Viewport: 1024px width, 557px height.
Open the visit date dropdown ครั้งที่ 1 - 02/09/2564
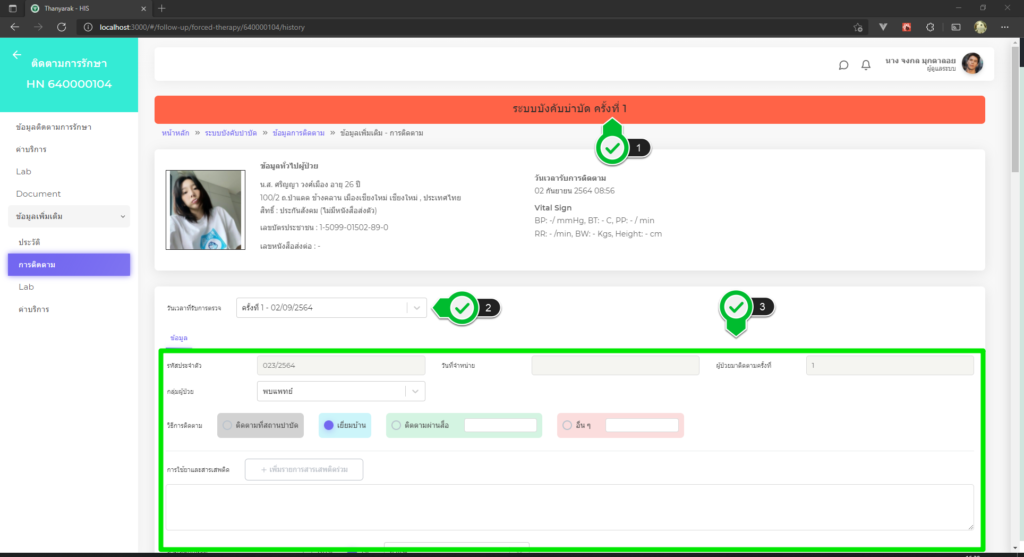[331, 308]
